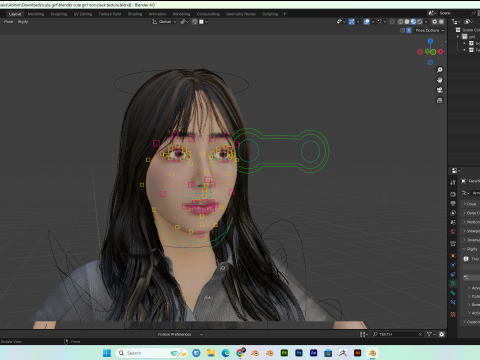480x360 pixels.
Task: Open the Global transform orientation dropdown
Action: [164, 22]
